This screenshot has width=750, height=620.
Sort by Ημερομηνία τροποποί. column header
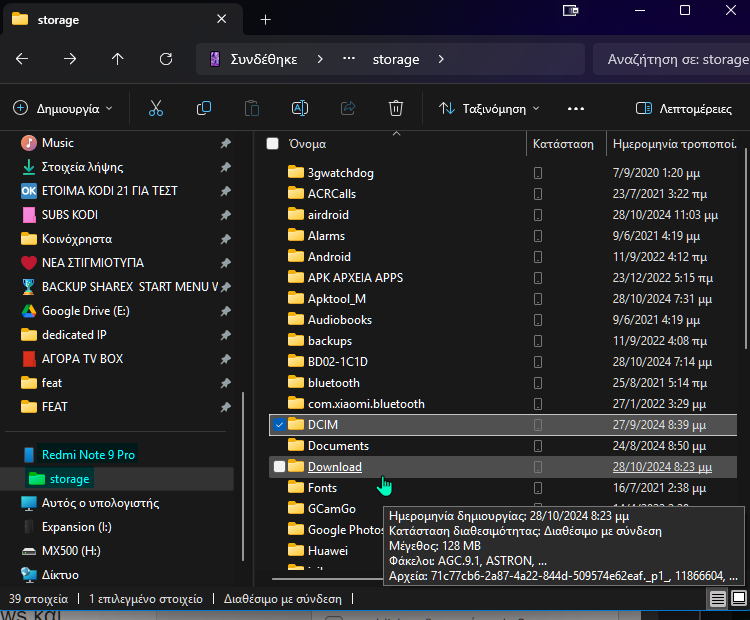tap(674, 144)
